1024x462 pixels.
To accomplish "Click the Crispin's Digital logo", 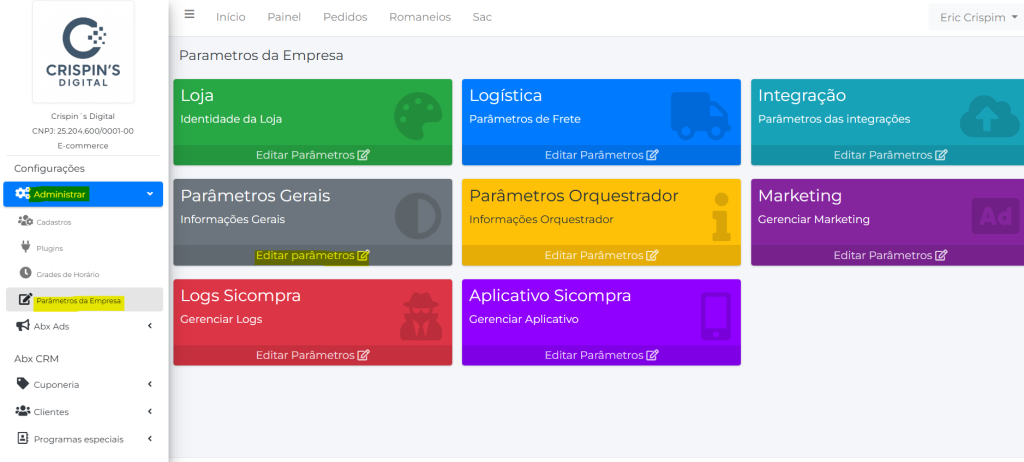I will tap(83, 52).
